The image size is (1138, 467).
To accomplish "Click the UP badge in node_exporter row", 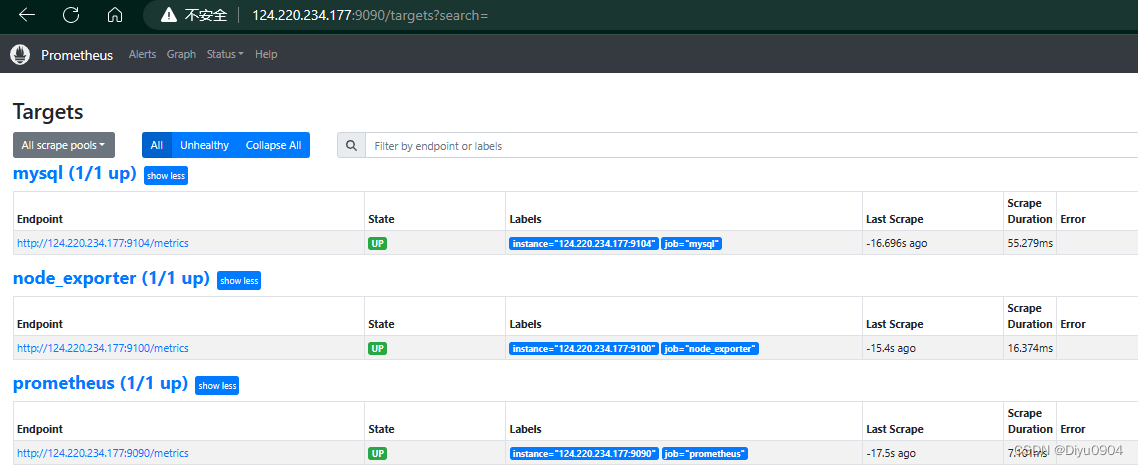I will click(377, 349).
